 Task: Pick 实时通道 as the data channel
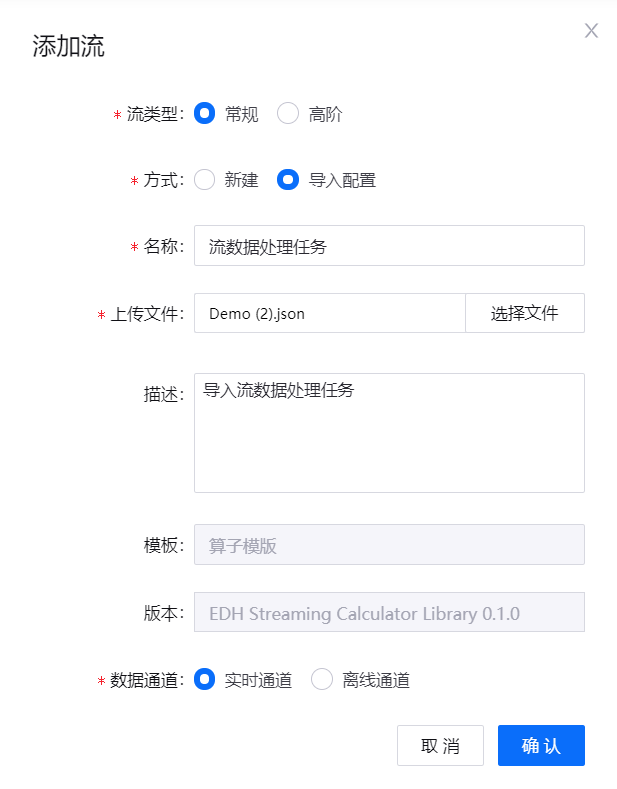click(x=205, y=680)
